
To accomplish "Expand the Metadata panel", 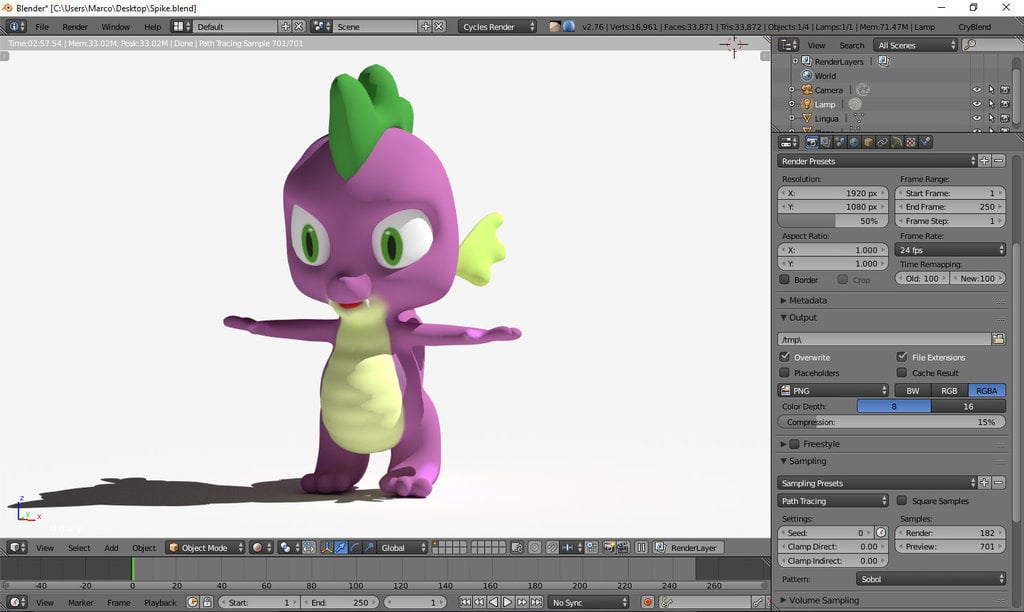I will 784,300.
